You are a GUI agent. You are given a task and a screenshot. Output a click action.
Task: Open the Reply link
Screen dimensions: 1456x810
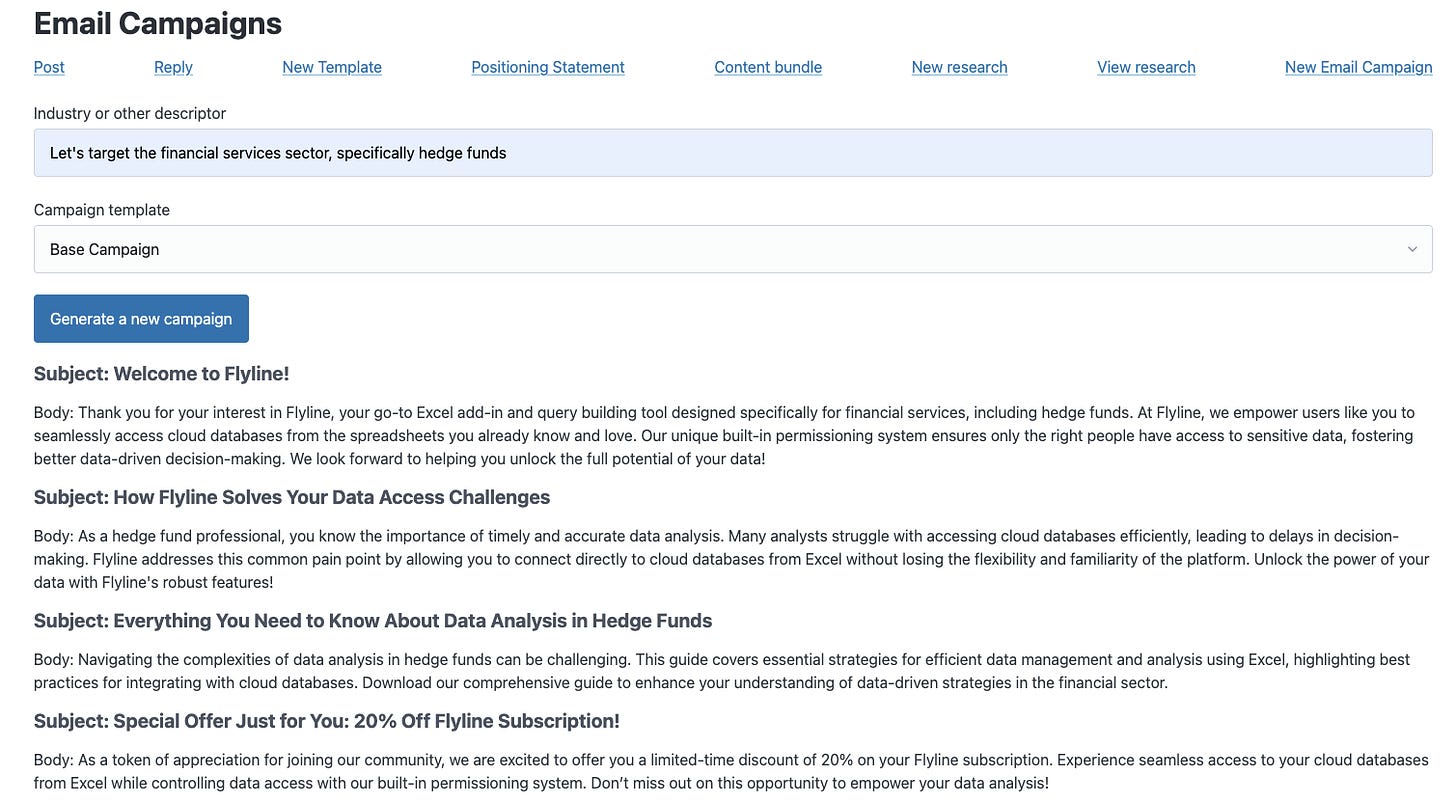173,67
